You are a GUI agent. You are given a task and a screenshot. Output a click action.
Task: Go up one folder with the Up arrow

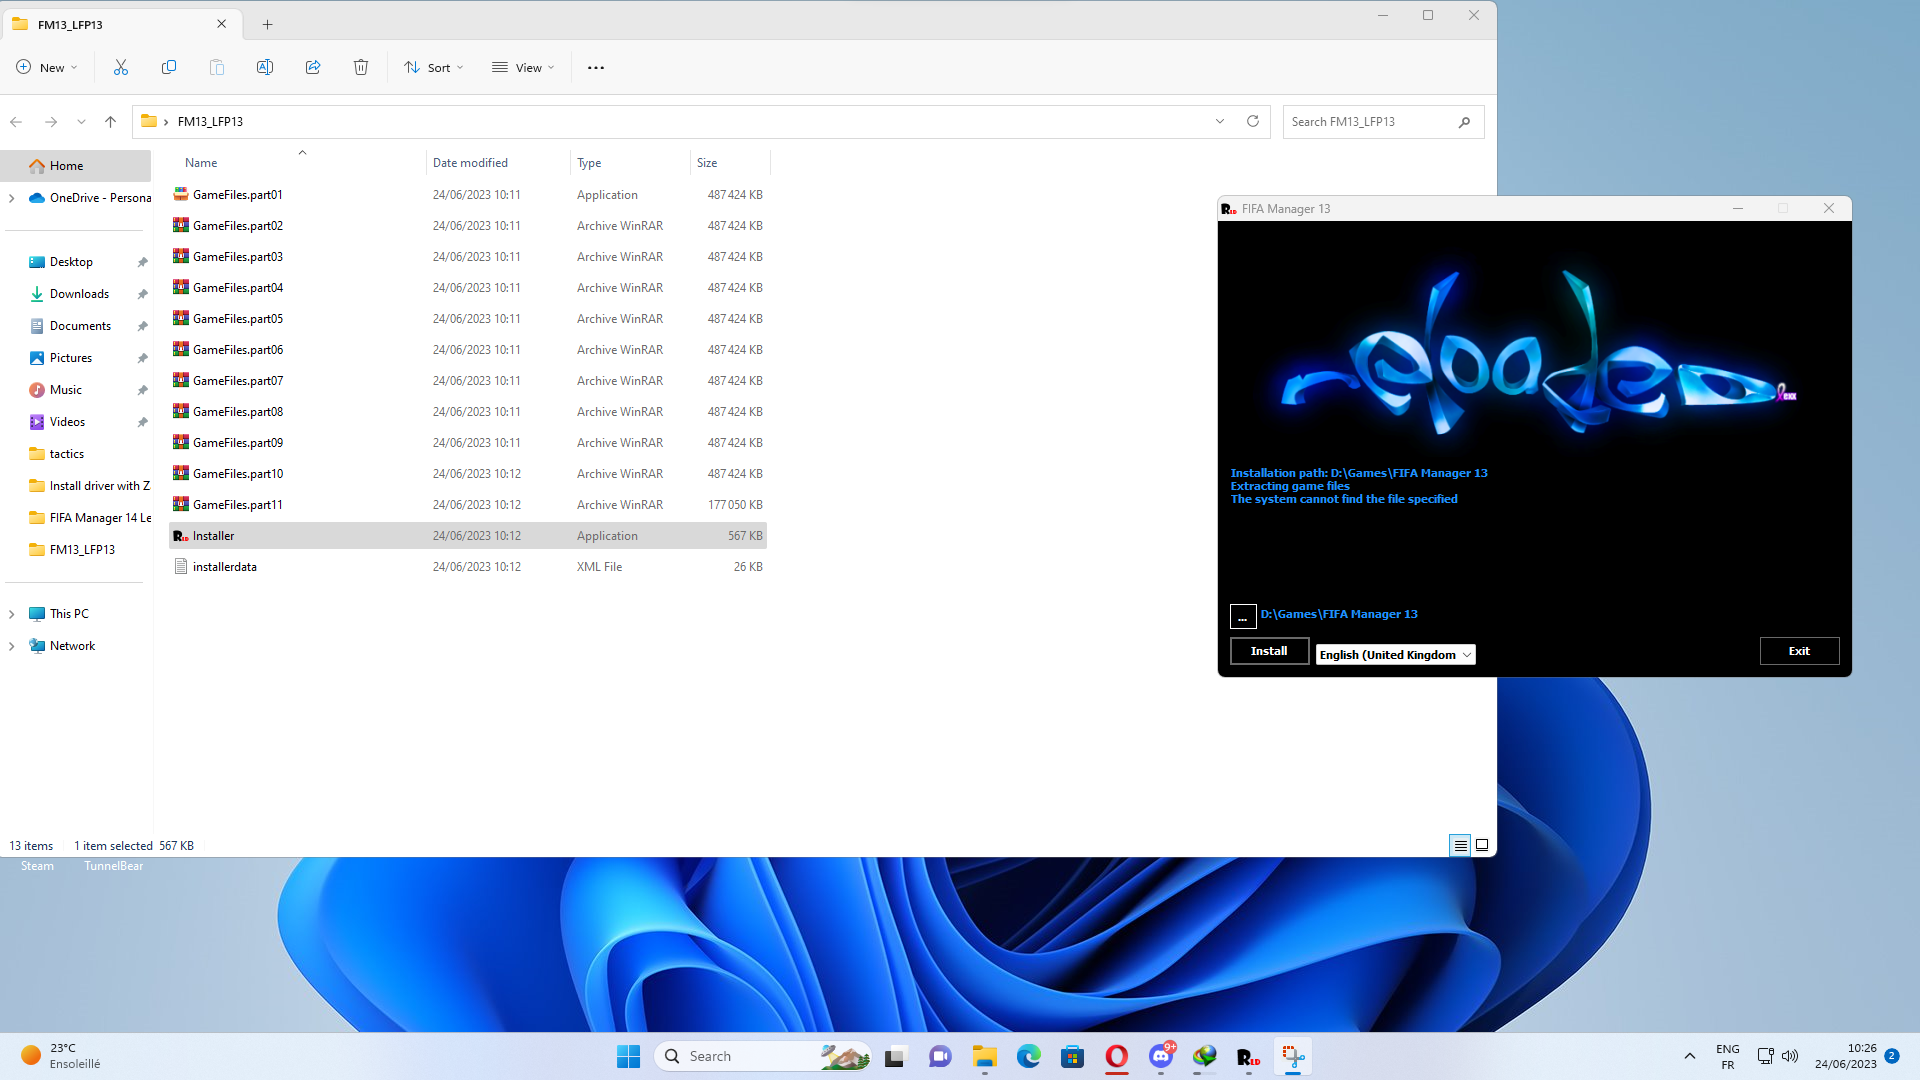[x=111, y=121]
